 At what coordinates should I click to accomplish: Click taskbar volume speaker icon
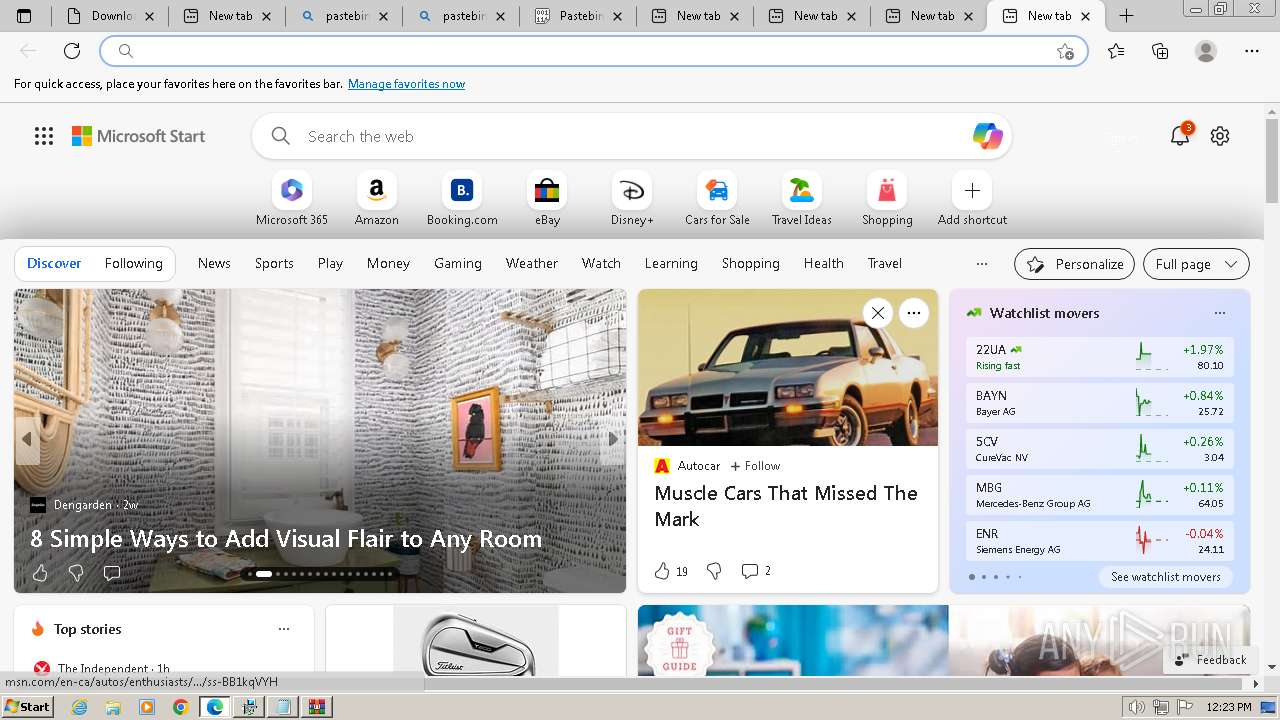1136,707
